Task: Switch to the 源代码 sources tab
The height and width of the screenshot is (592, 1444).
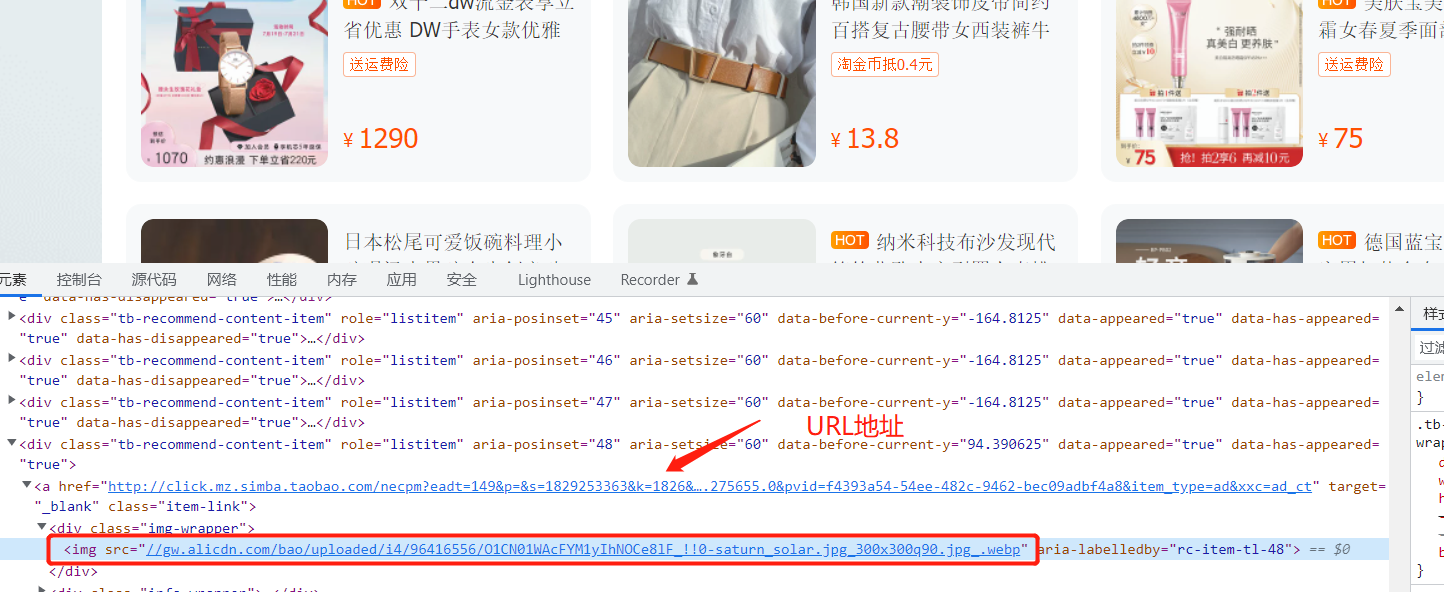Action: coord(154,280)
